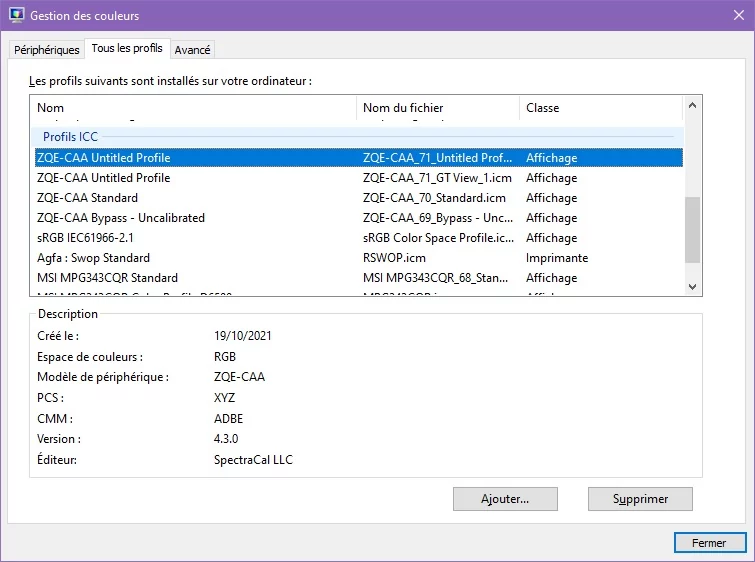755x562 pixels.
Task: Open the Avancé tab
Action: click(x=192, y=50)
